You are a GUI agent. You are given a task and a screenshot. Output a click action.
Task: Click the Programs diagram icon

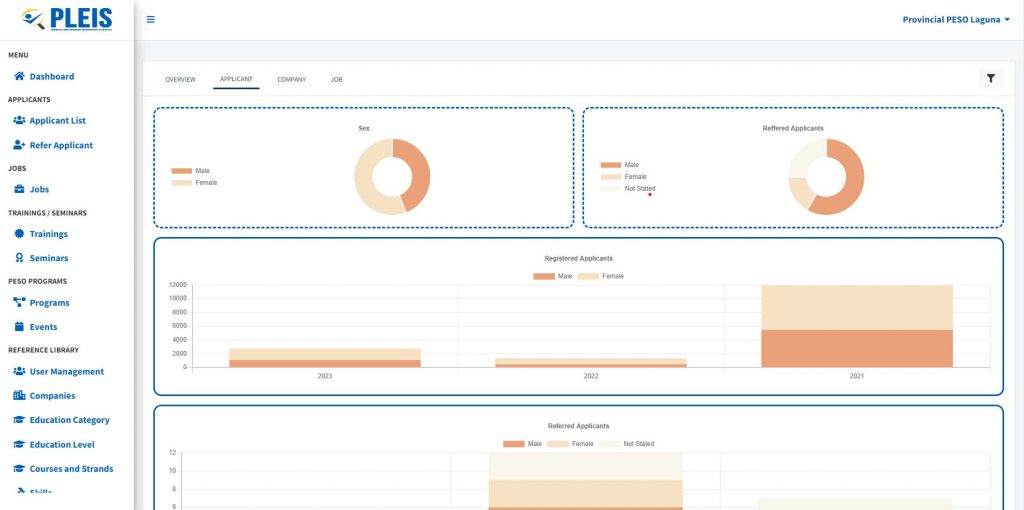pyautogui.click(x=19, y=302)
